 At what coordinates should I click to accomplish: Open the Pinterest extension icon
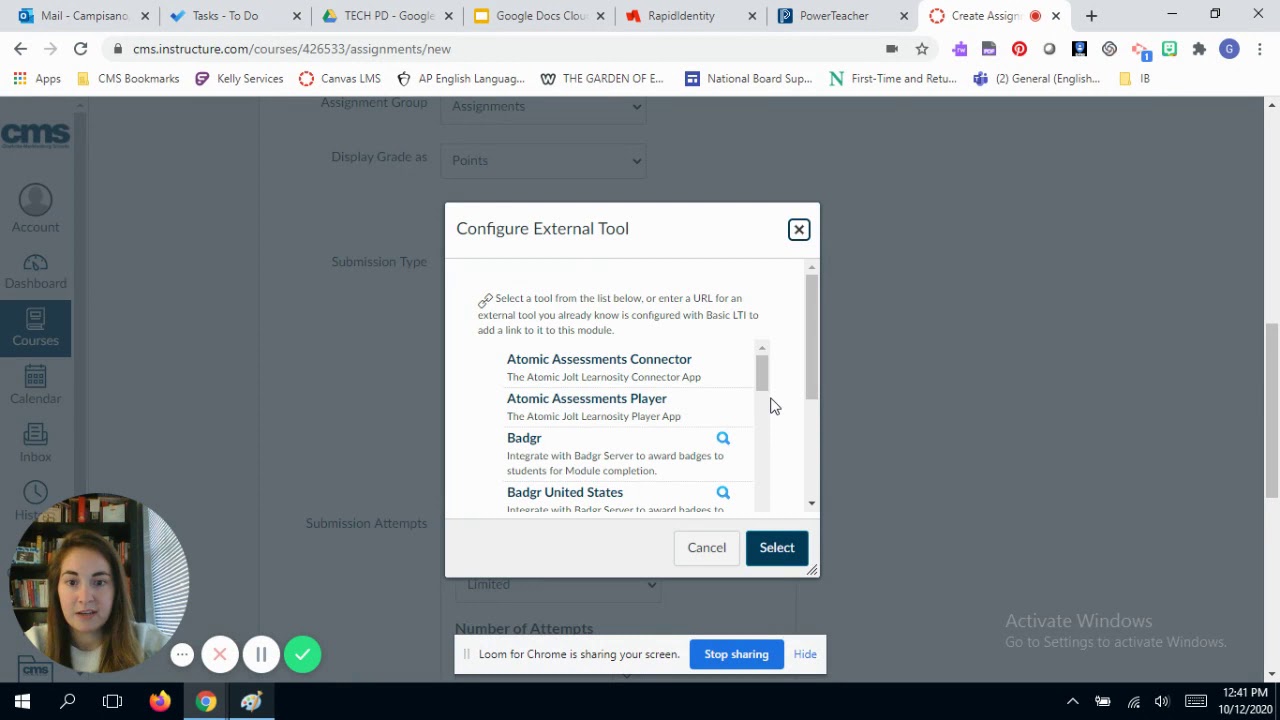[1019, 49]
